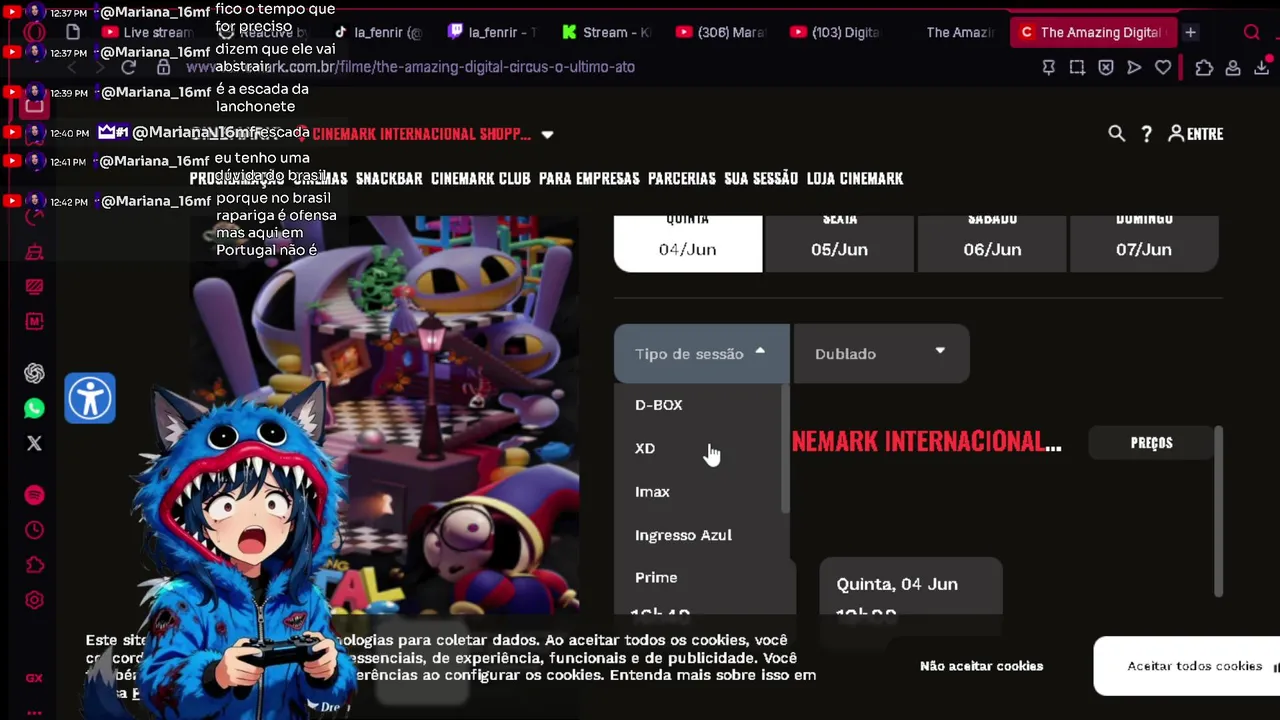Open the Sua Sessão menu item
Image resolution: width=1280 pixels, height=720 pixels.
point(761,179)
